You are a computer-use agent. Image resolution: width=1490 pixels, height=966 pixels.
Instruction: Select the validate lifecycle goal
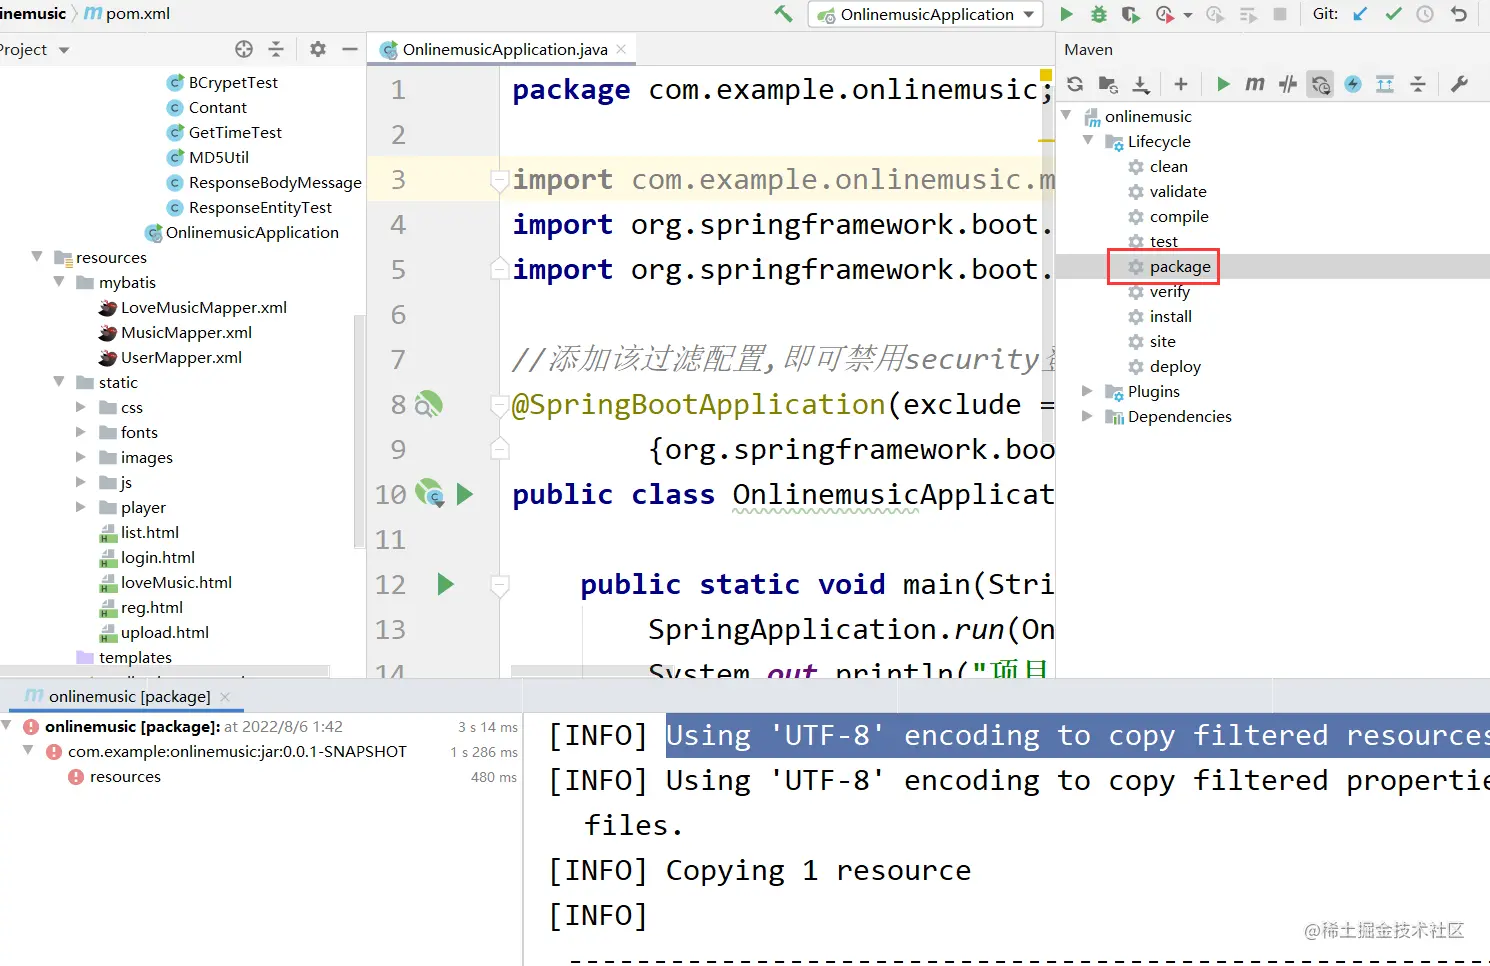click(1177, 191)
